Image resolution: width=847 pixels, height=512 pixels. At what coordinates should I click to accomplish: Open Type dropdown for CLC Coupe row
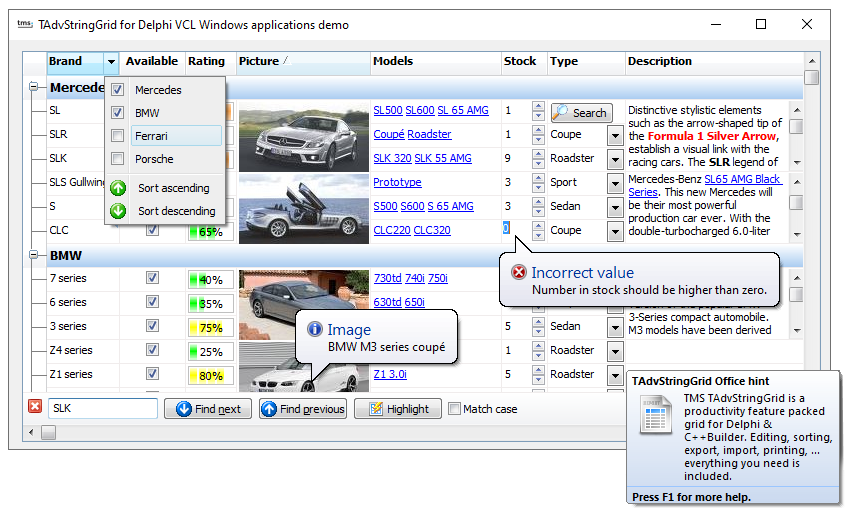(x=615, y=231)
